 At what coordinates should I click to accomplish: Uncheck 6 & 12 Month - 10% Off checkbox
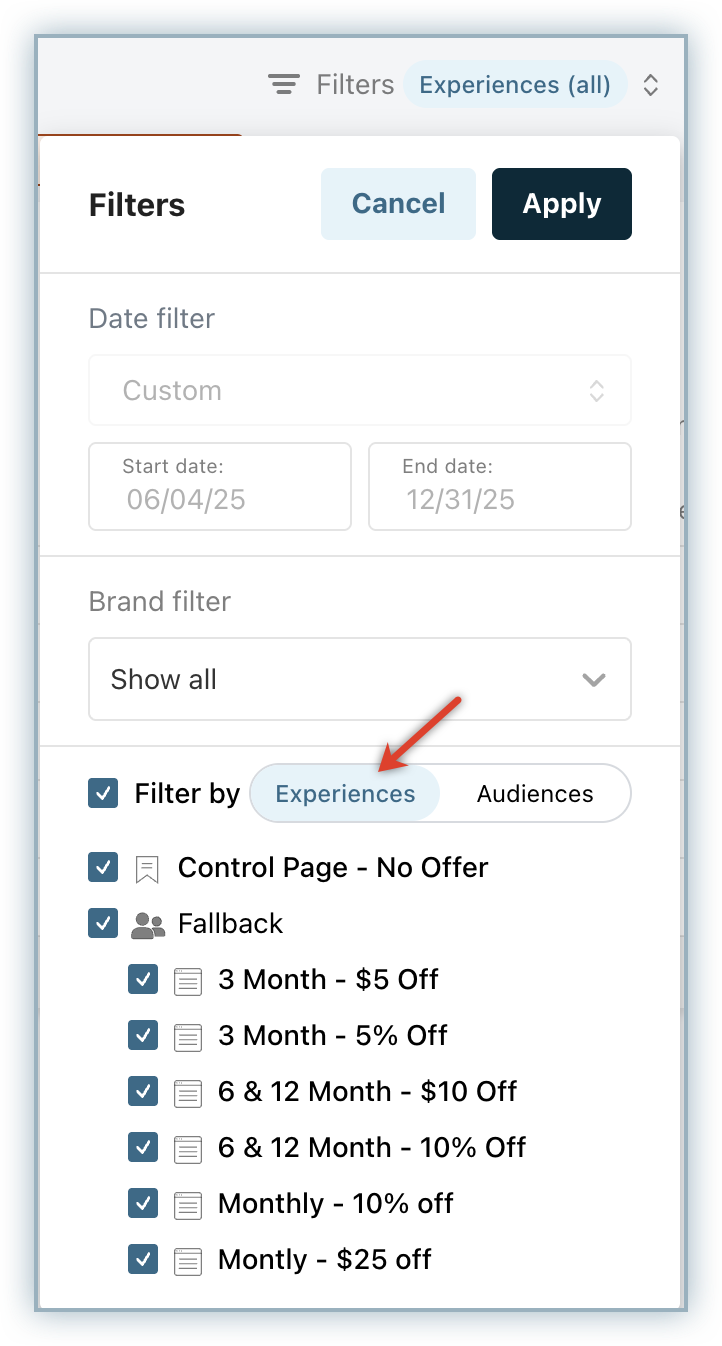click(143, 1147)
